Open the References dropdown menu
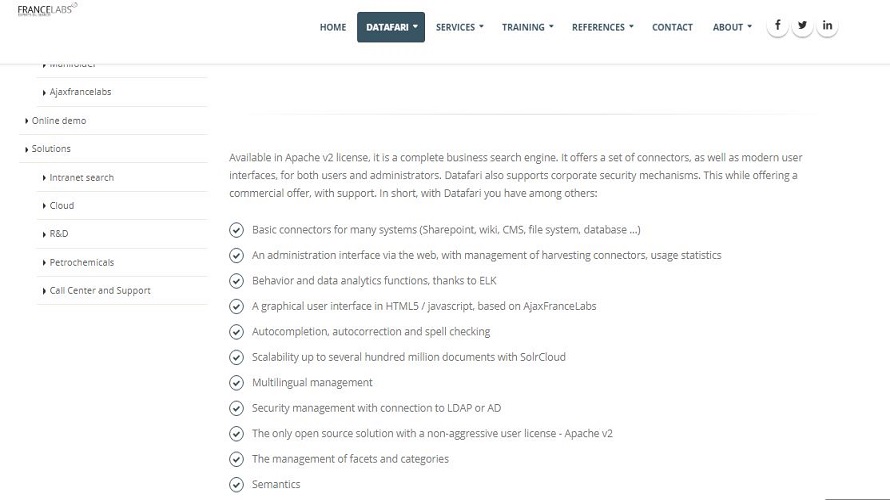 (x=602, y=27)
